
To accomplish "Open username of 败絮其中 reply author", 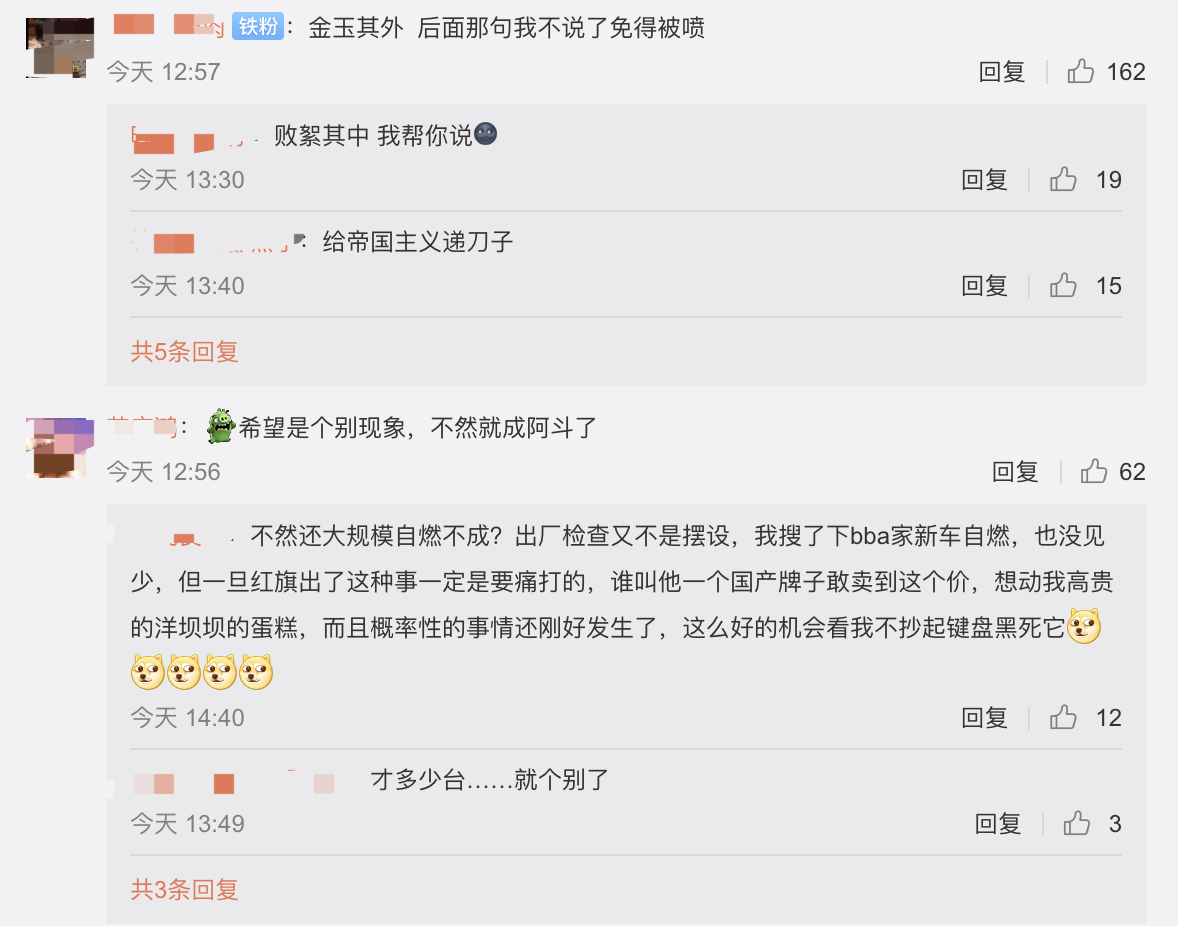I will [195, 138].
